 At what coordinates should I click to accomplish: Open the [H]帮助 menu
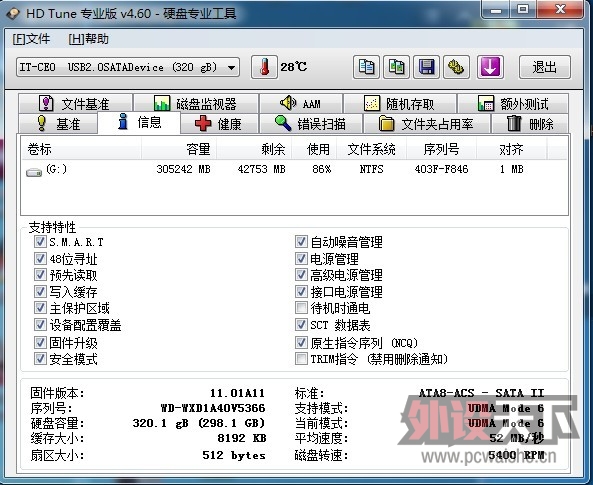pyautogui.click(x=88, y=39)
